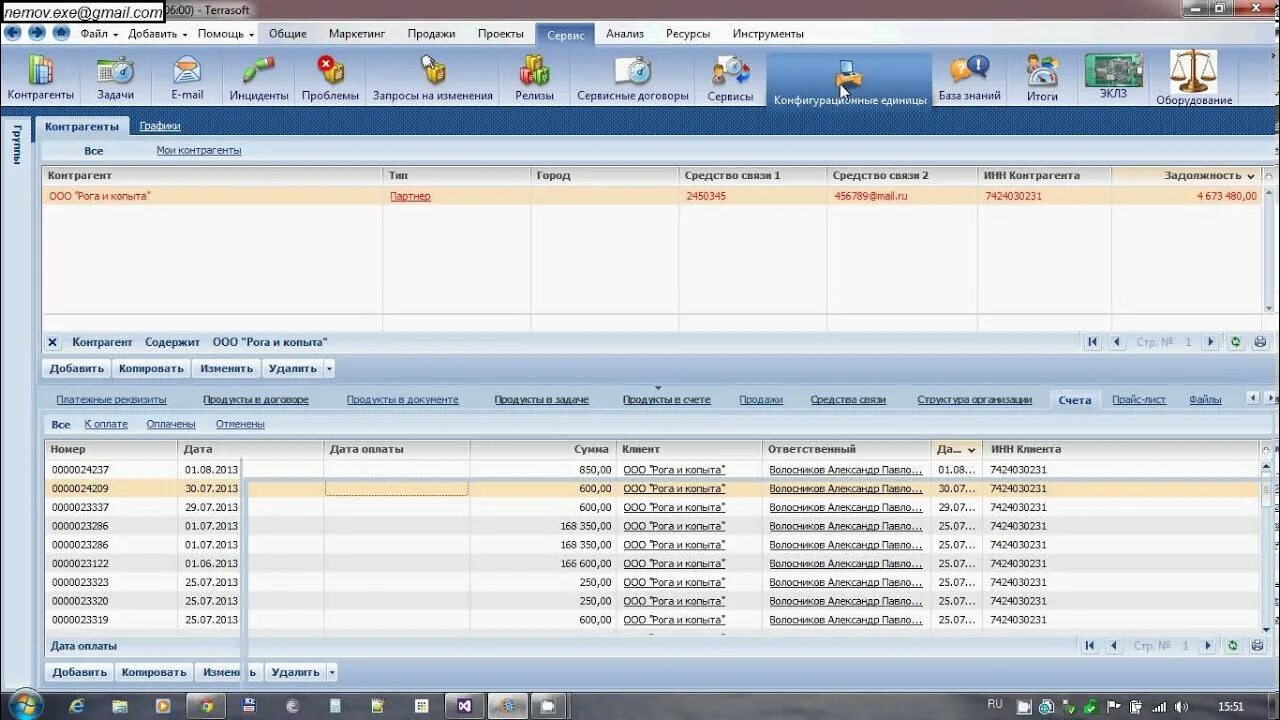Click the 4 673 480,00 debt value
Screen dimensions: 1280x720
(x=1227, y=196)
